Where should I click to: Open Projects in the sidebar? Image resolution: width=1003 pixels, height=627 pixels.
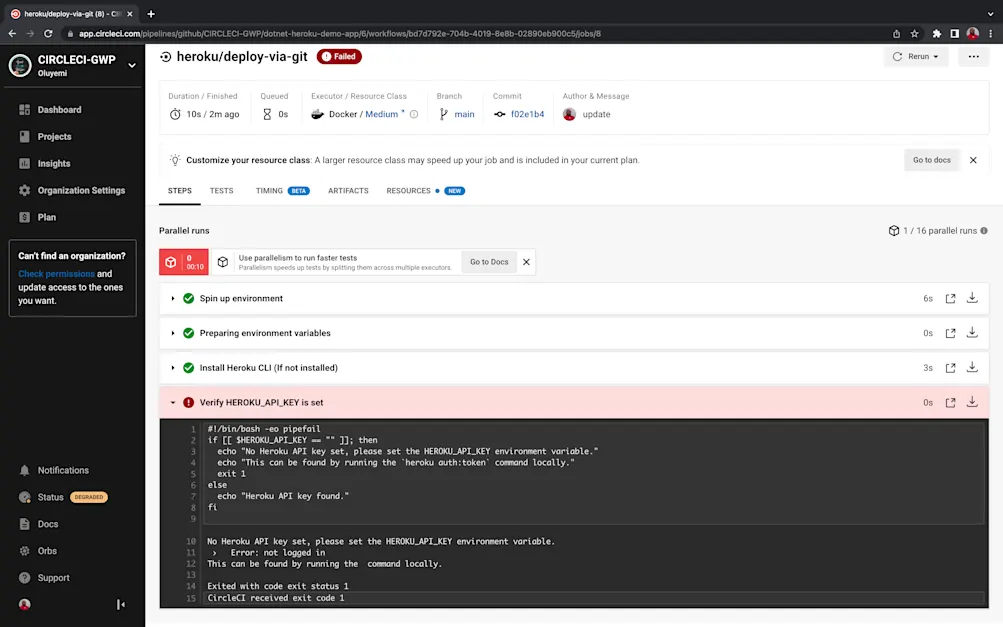[x=45, y=136]
